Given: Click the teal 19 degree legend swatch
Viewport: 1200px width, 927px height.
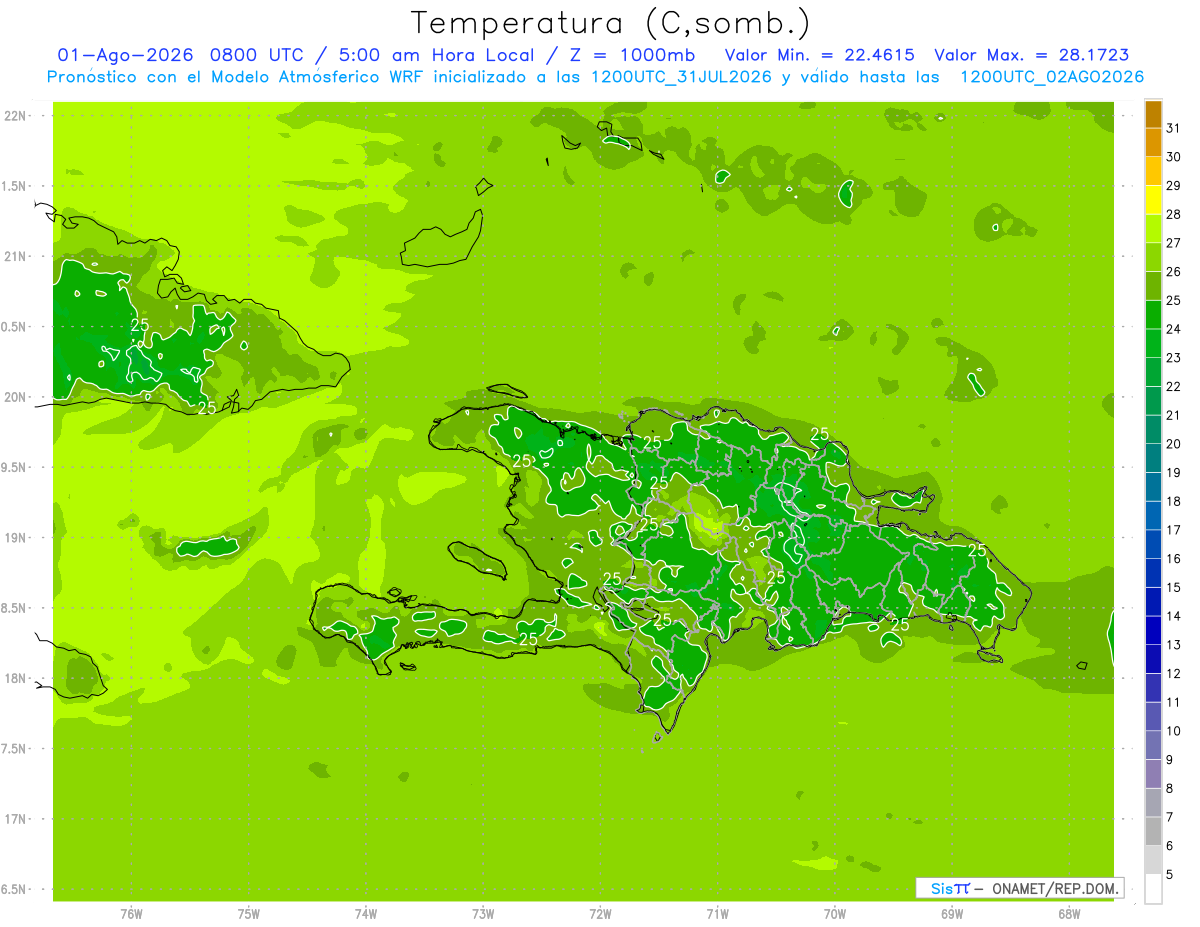Looking at the screenshot, I should click(1153, 459).
